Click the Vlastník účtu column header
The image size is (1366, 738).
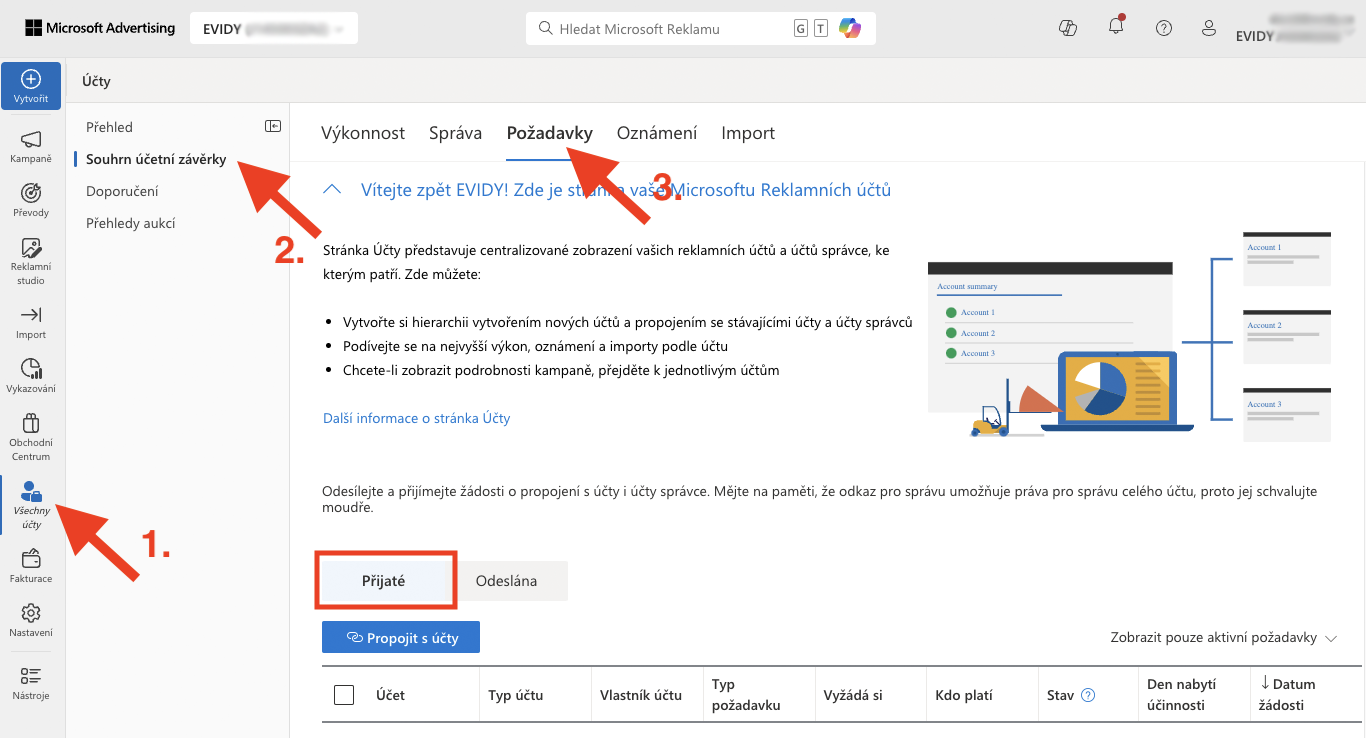pos(641,695)
